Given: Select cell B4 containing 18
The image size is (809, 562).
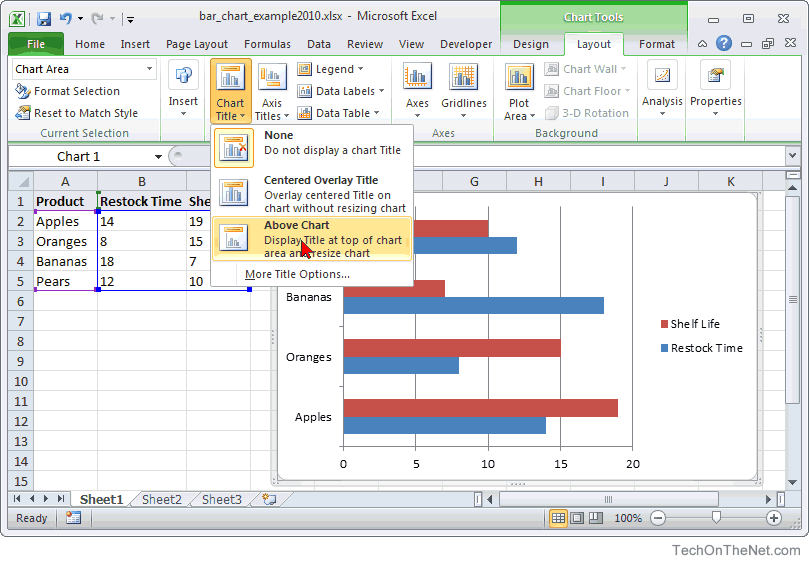Looking at the screenshot, I should click(x=142, y=261).
